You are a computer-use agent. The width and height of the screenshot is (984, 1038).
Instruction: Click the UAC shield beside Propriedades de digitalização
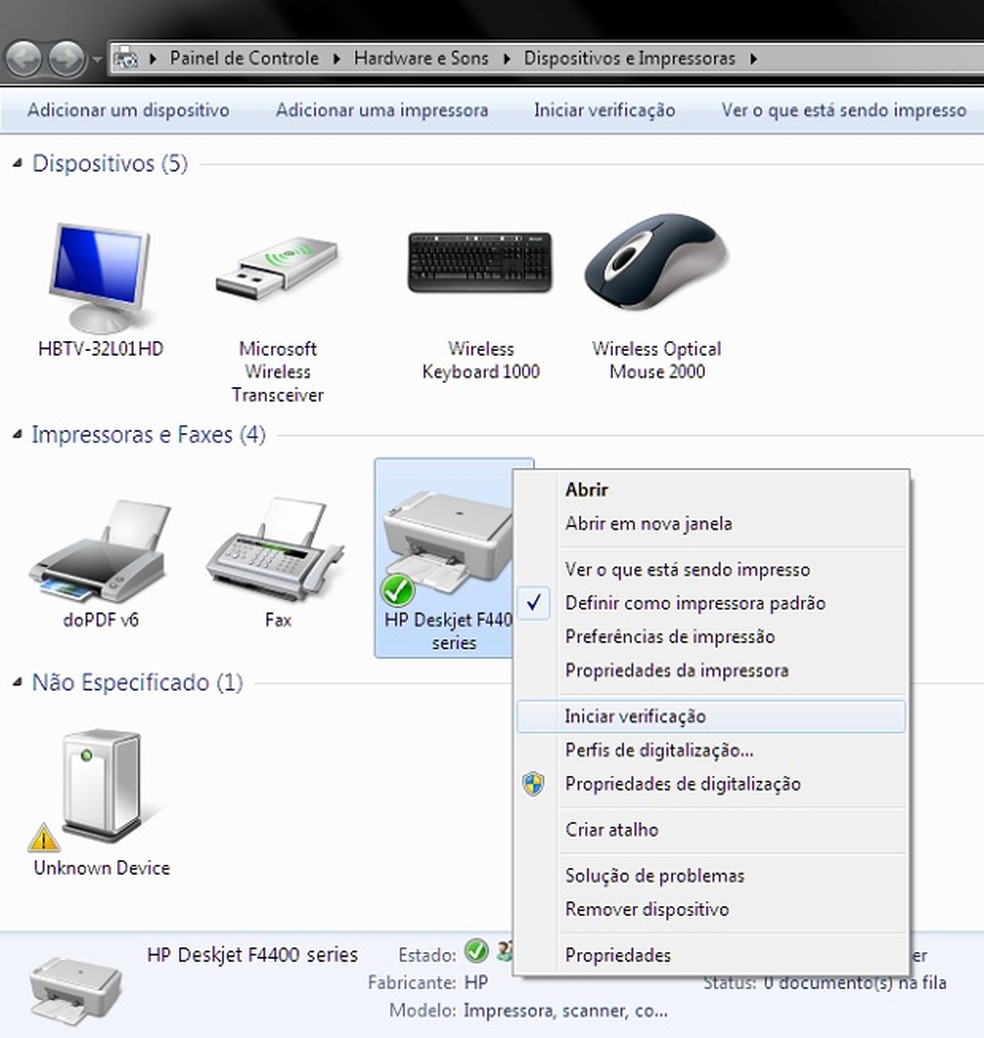point(534,784)
